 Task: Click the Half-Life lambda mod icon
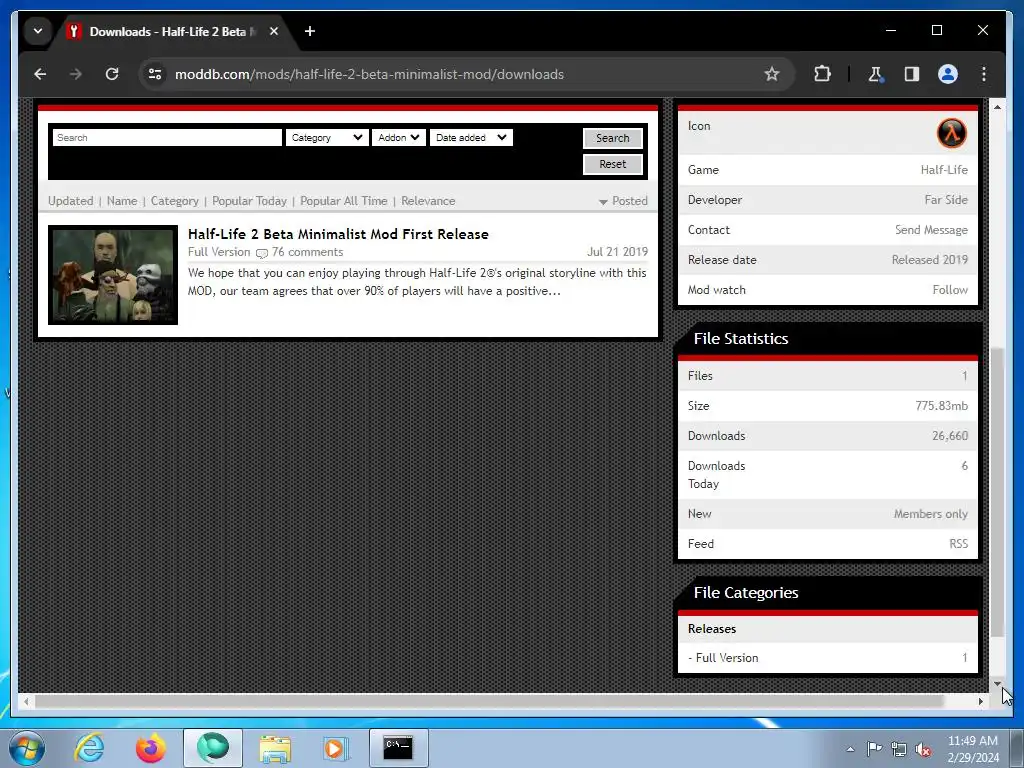pos(952,133)
